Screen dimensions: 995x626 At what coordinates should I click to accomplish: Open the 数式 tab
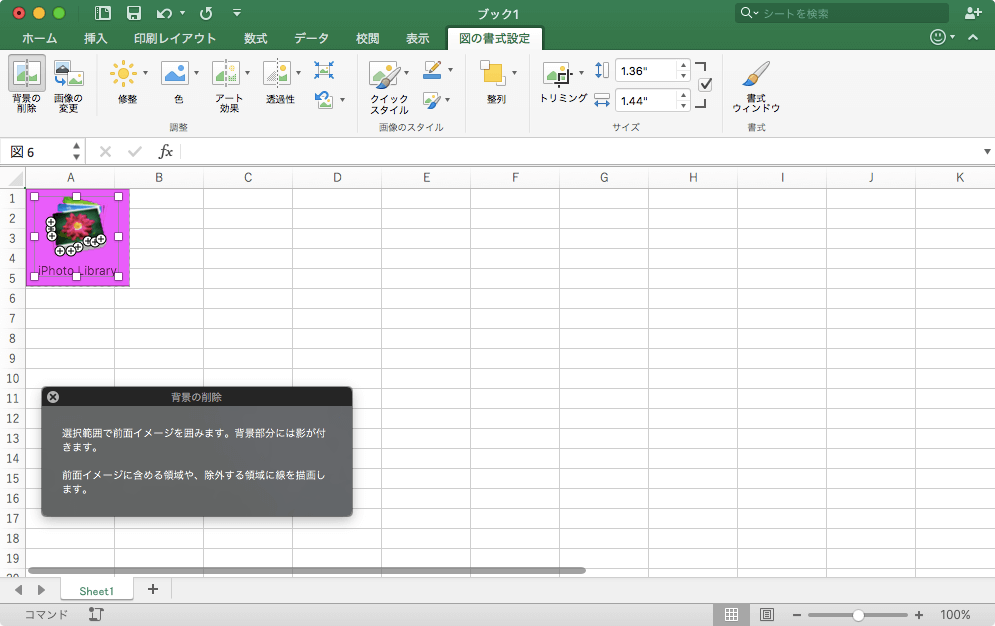(256, 39)
